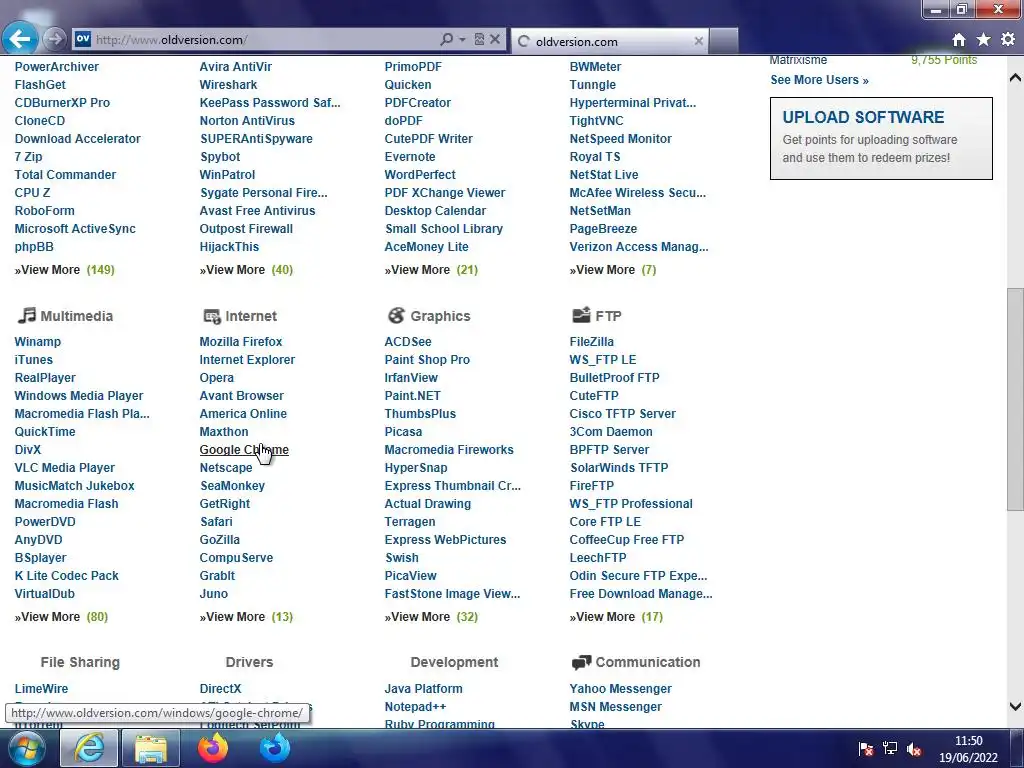Click the Communication chat bubbles icon
This screenshot has width=1024, height=768.
(581, 663)
